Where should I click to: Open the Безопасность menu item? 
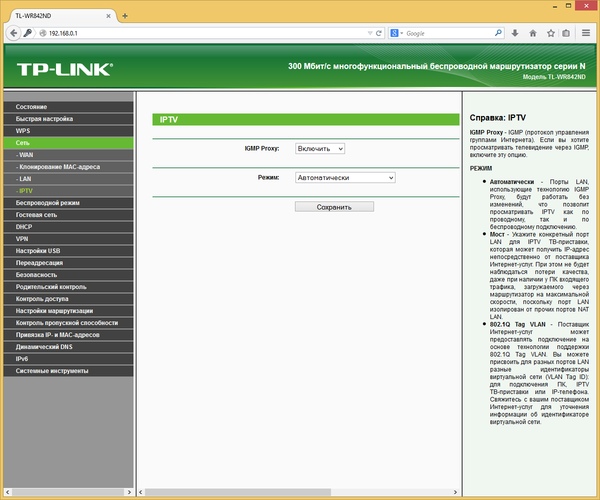point(69,275)
